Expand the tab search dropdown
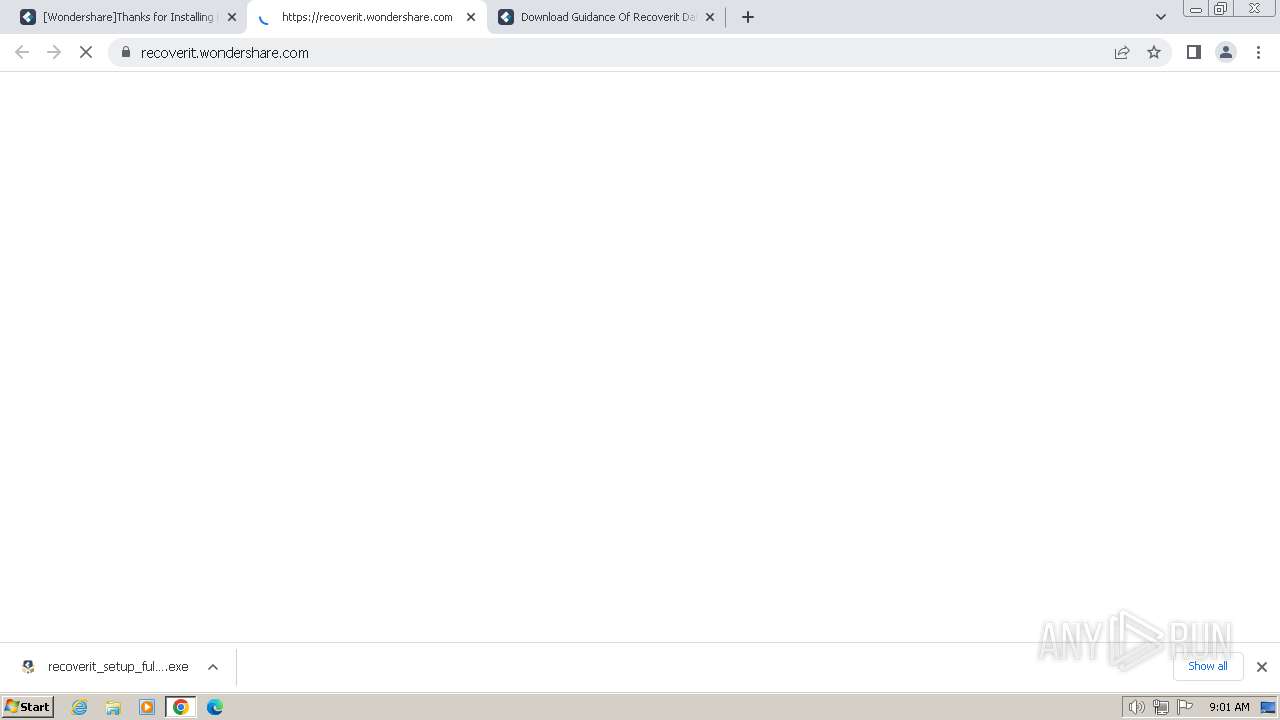Screen dimensions: 1280x720 point(1161,17)
